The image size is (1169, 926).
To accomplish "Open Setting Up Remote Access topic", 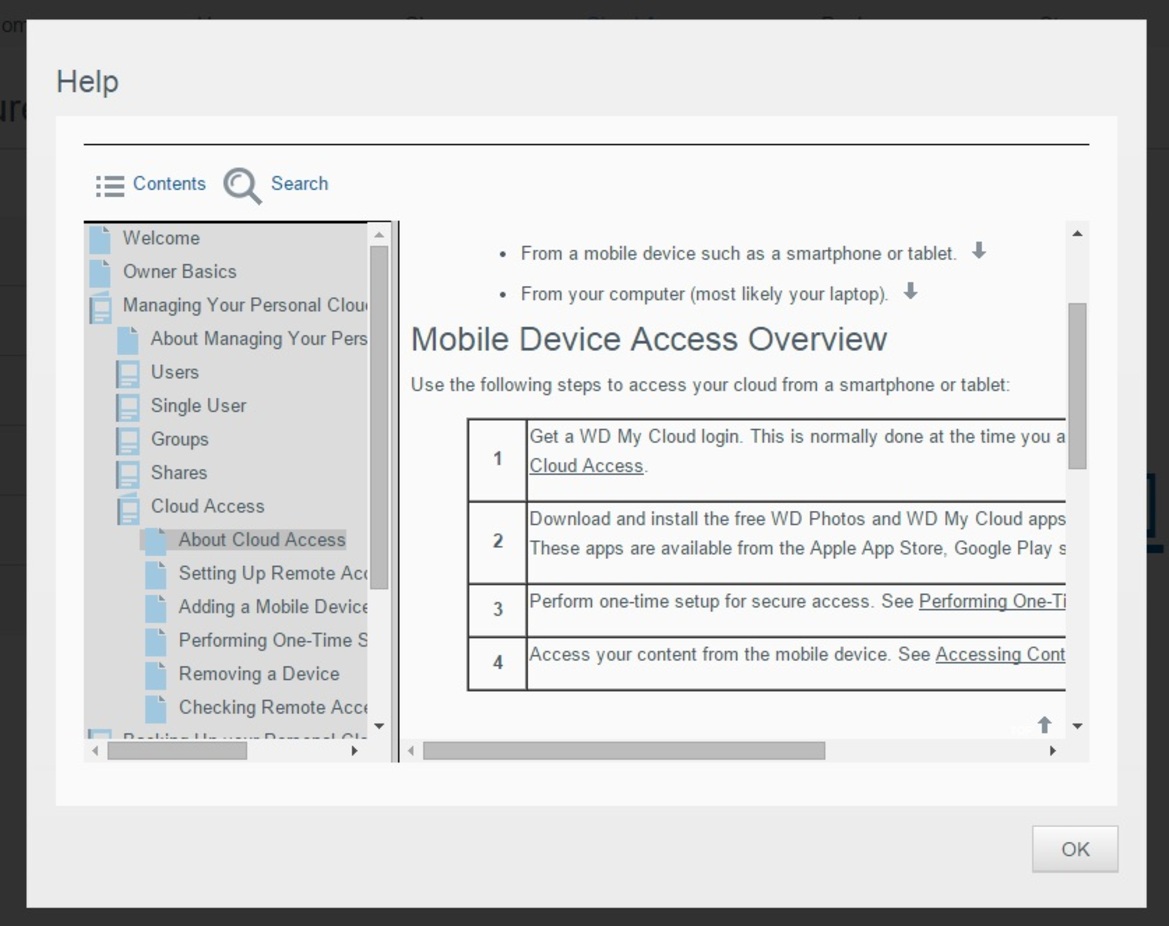I will point(273,573).
